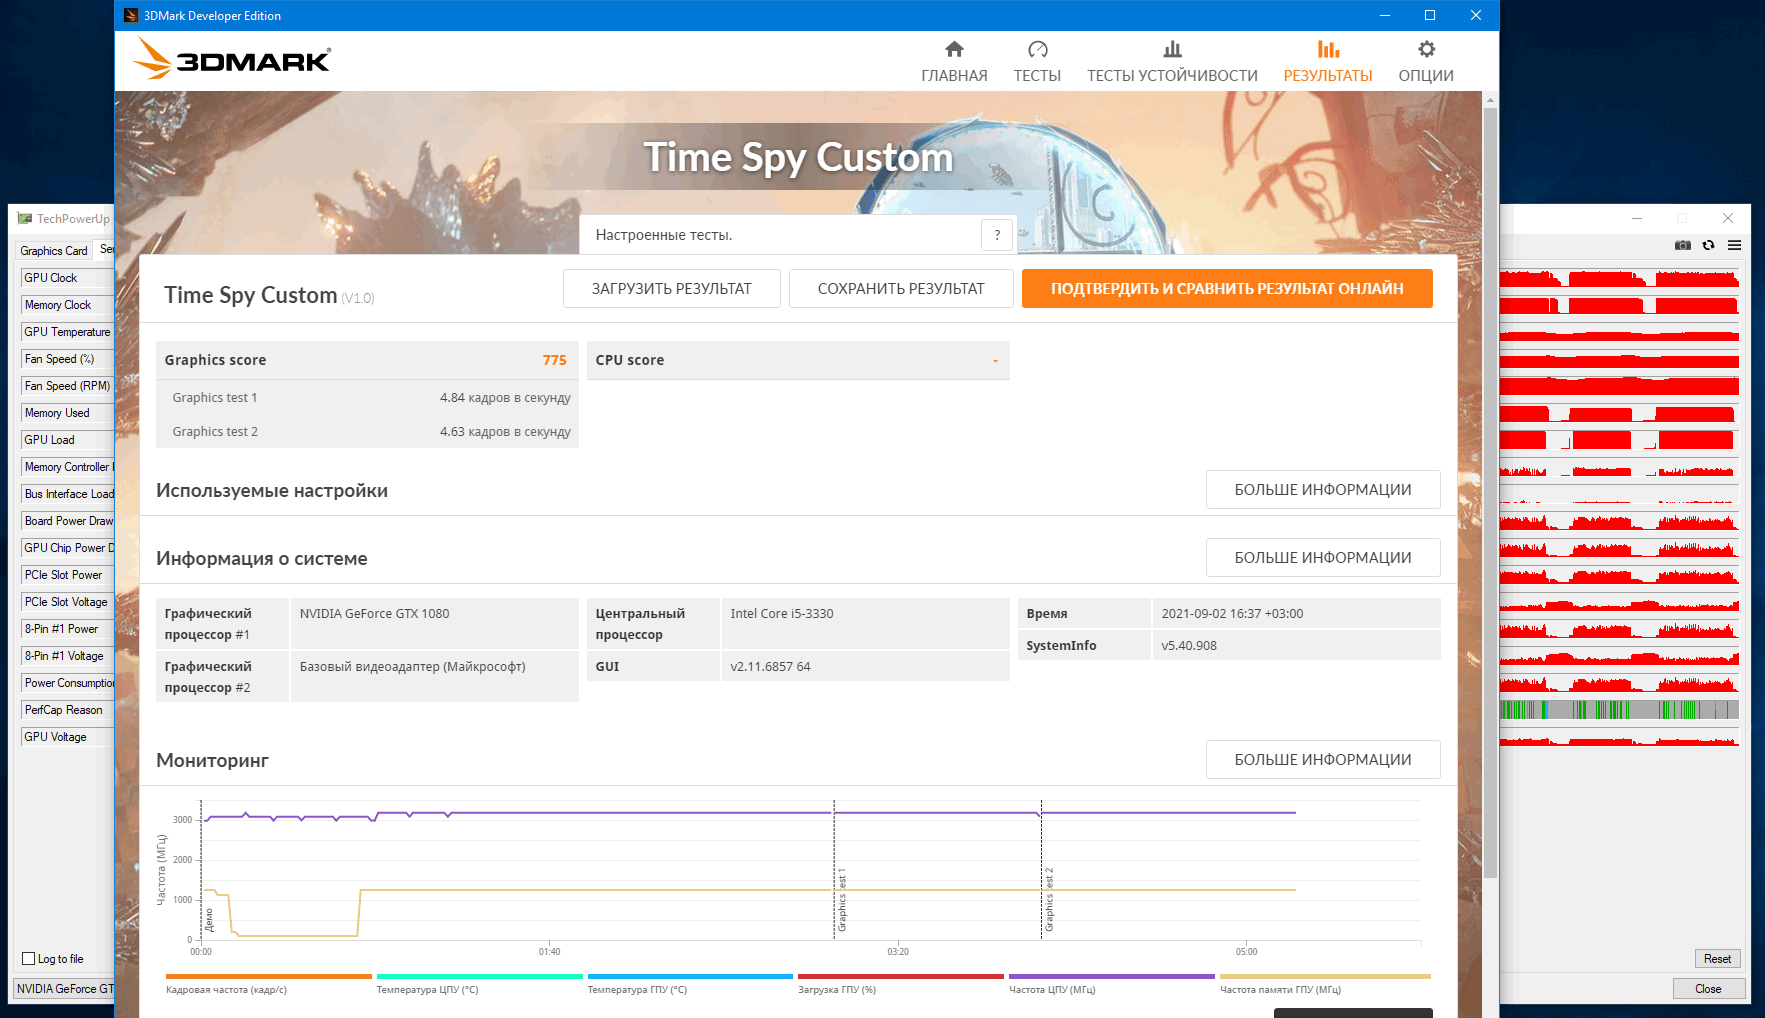Viewport: 1765px width, 1018px height.
Task: Enable Log to file checkbox in GPU-Z
Action: coord(29,959)
